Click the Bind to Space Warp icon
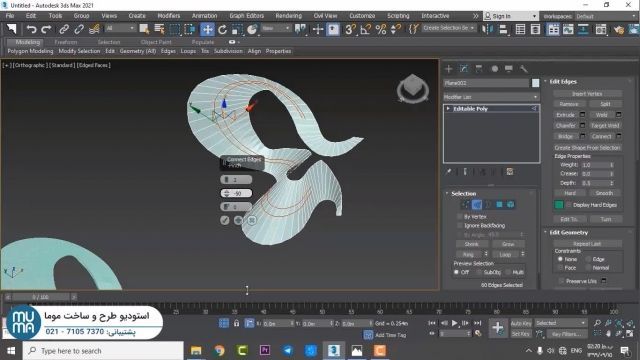This screenshot has width=640, height=360. point(94,29)
